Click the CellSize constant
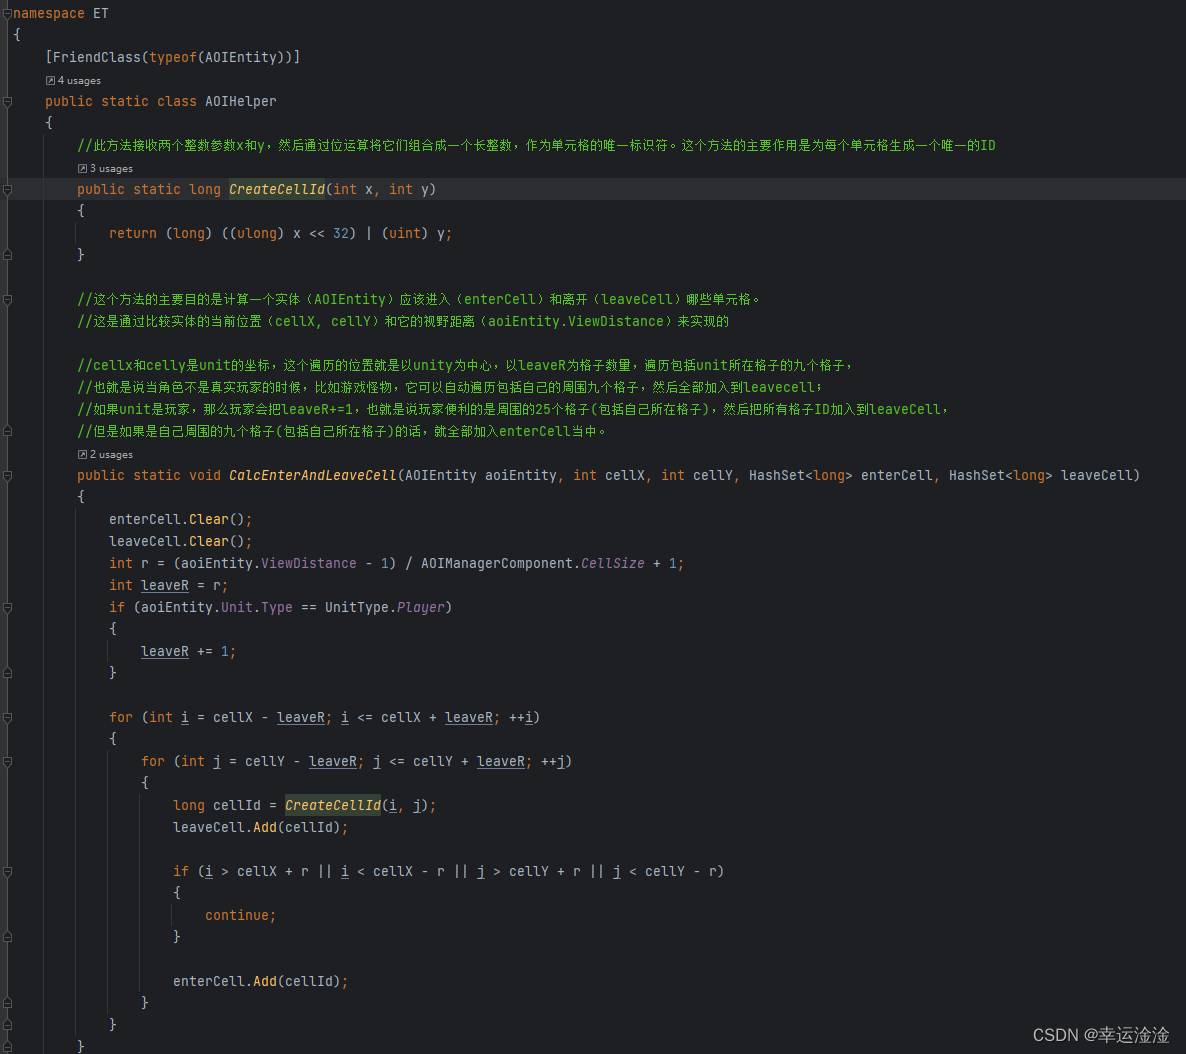Image resolution: width=1186 pixels, height=1054 pixels. [x=613, y=563]
